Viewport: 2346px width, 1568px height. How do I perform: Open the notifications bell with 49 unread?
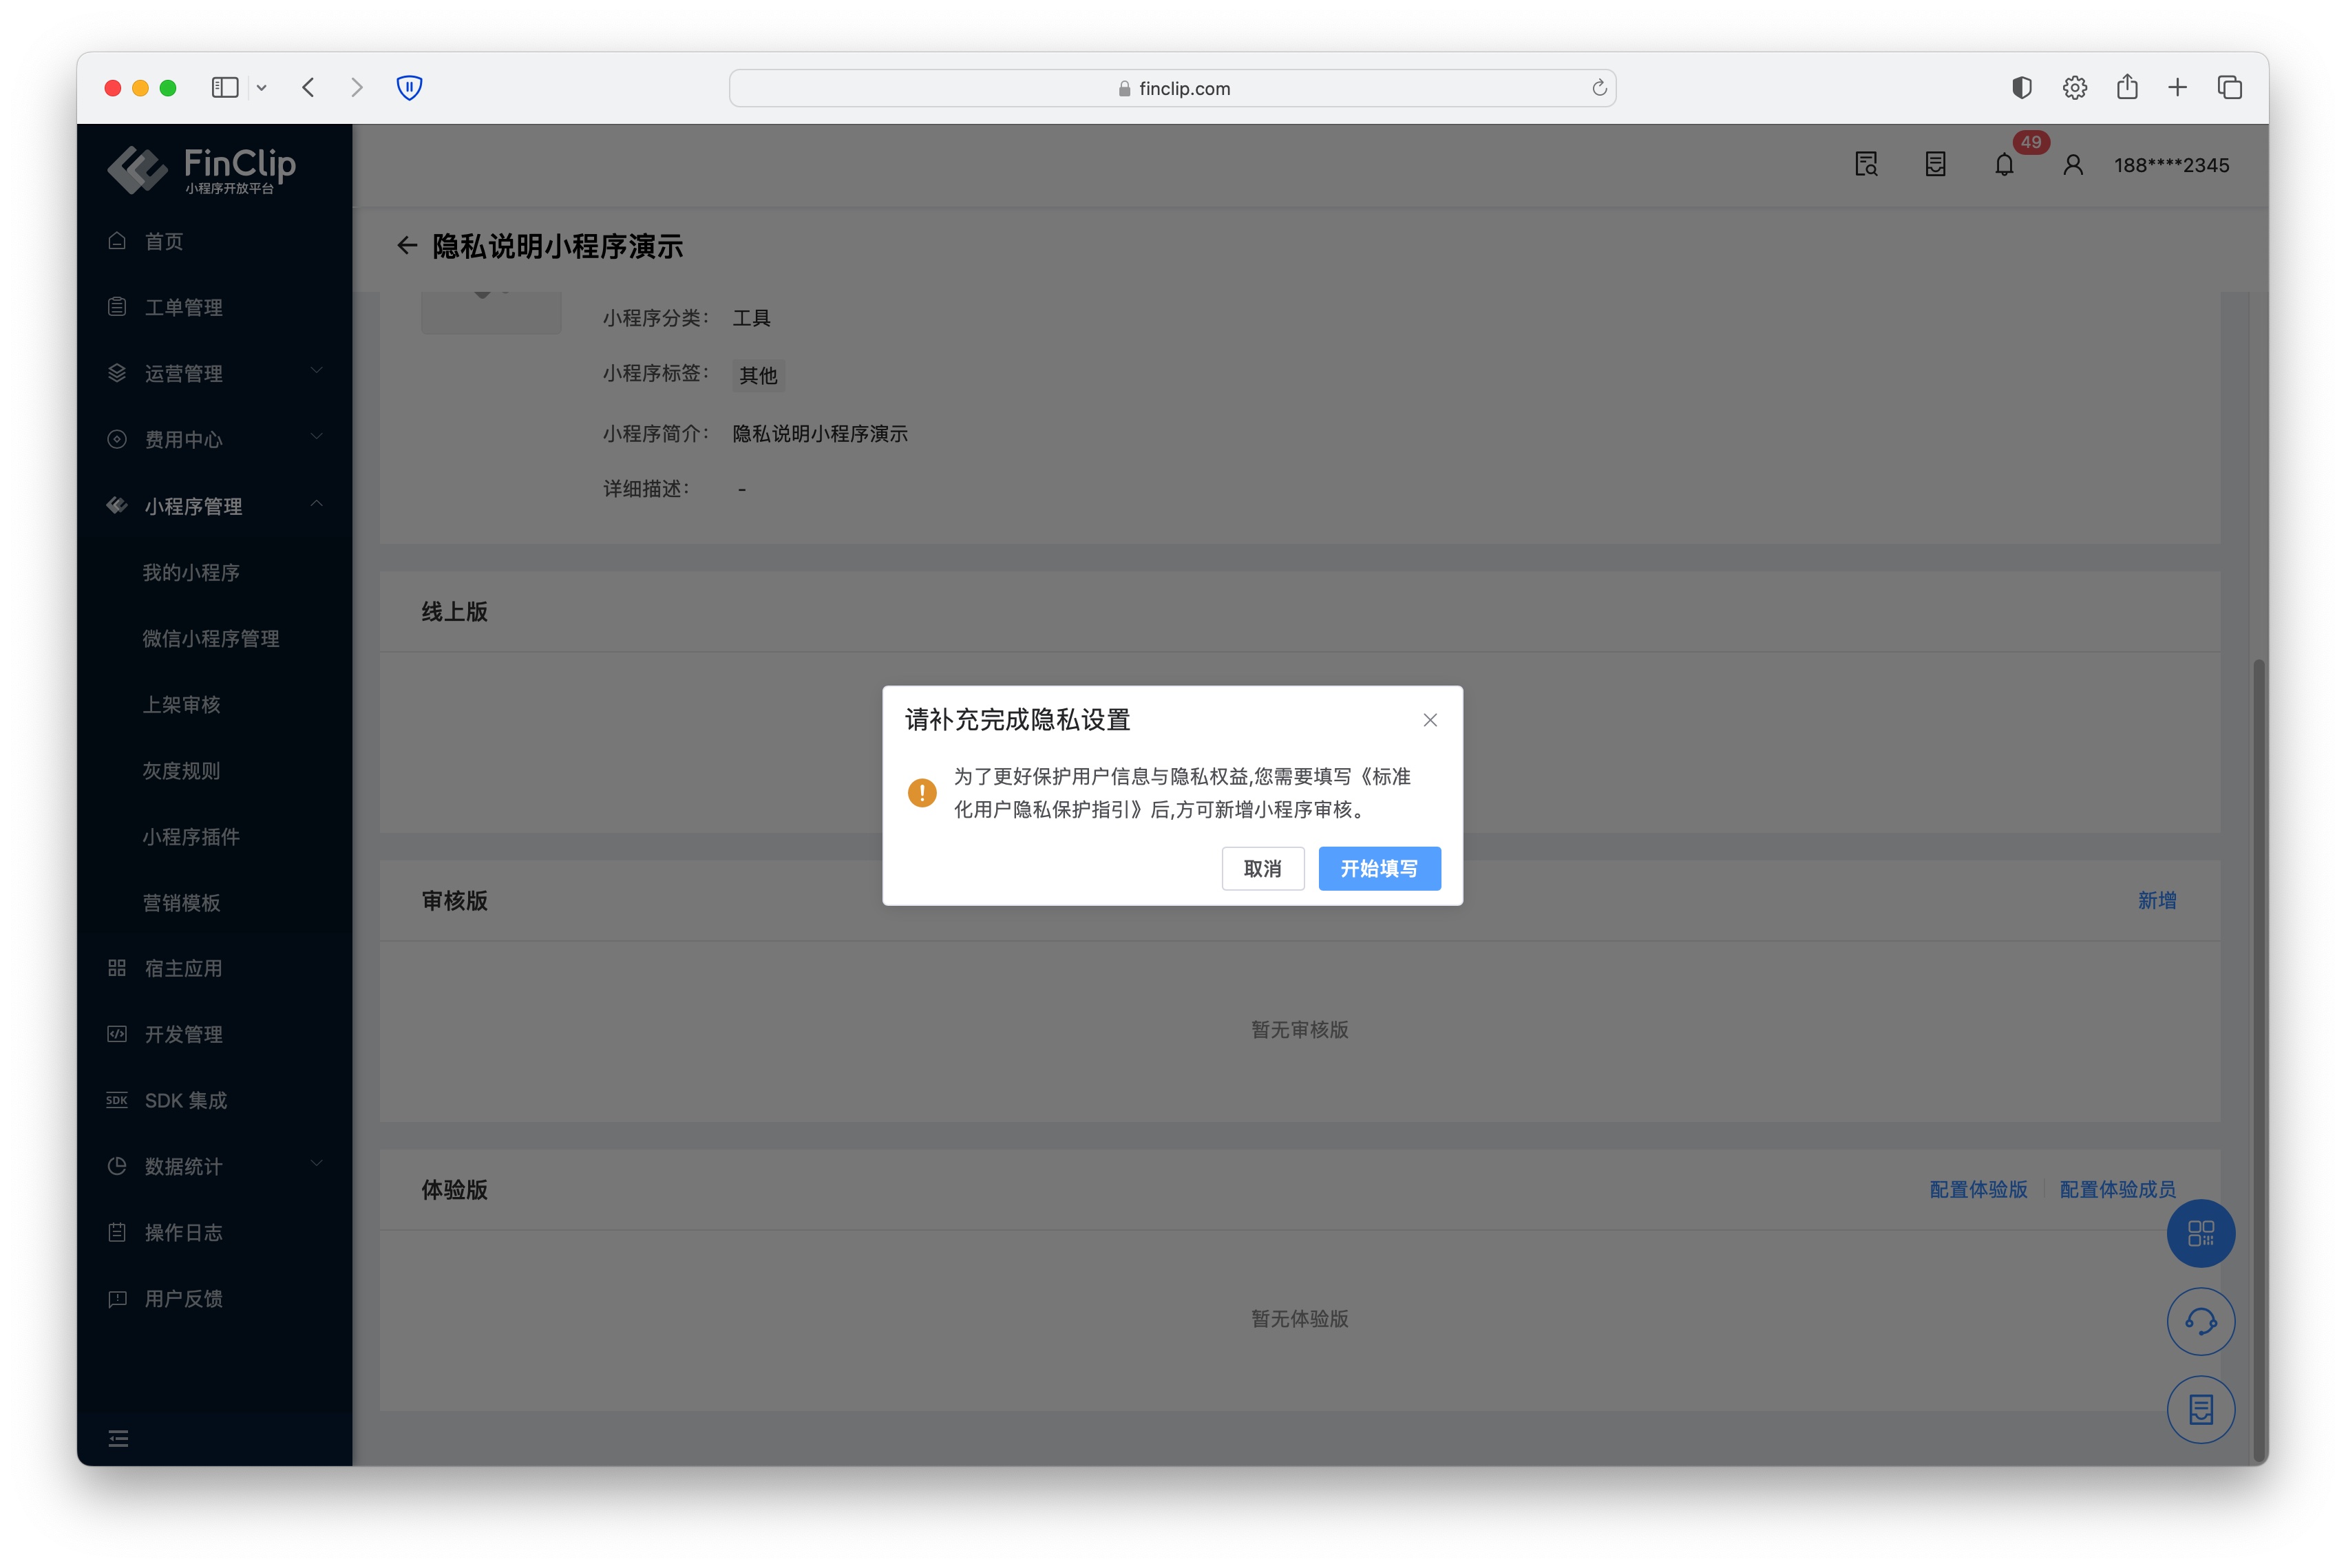(x=2004, y=164)
